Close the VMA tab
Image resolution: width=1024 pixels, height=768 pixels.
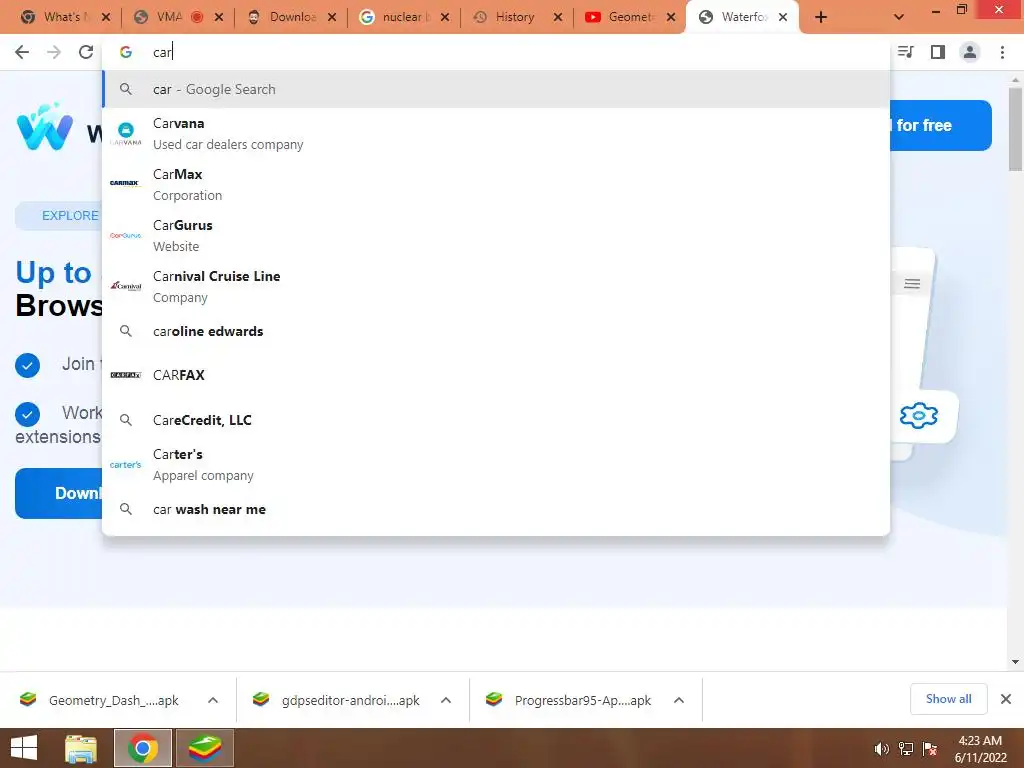pos(219,18)
